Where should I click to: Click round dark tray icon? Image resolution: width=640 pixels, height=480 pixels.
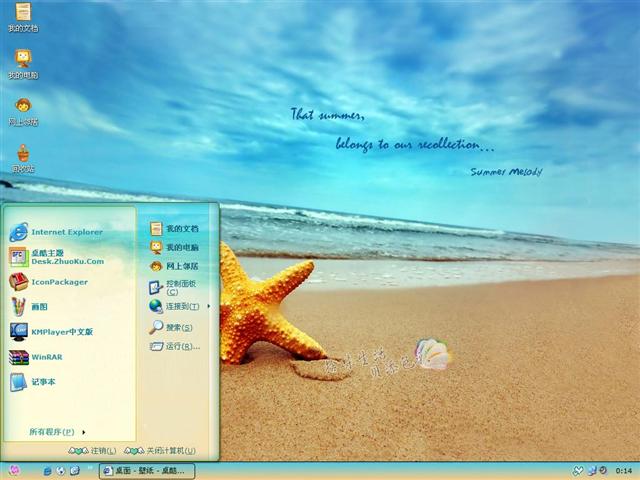(603, 471)
